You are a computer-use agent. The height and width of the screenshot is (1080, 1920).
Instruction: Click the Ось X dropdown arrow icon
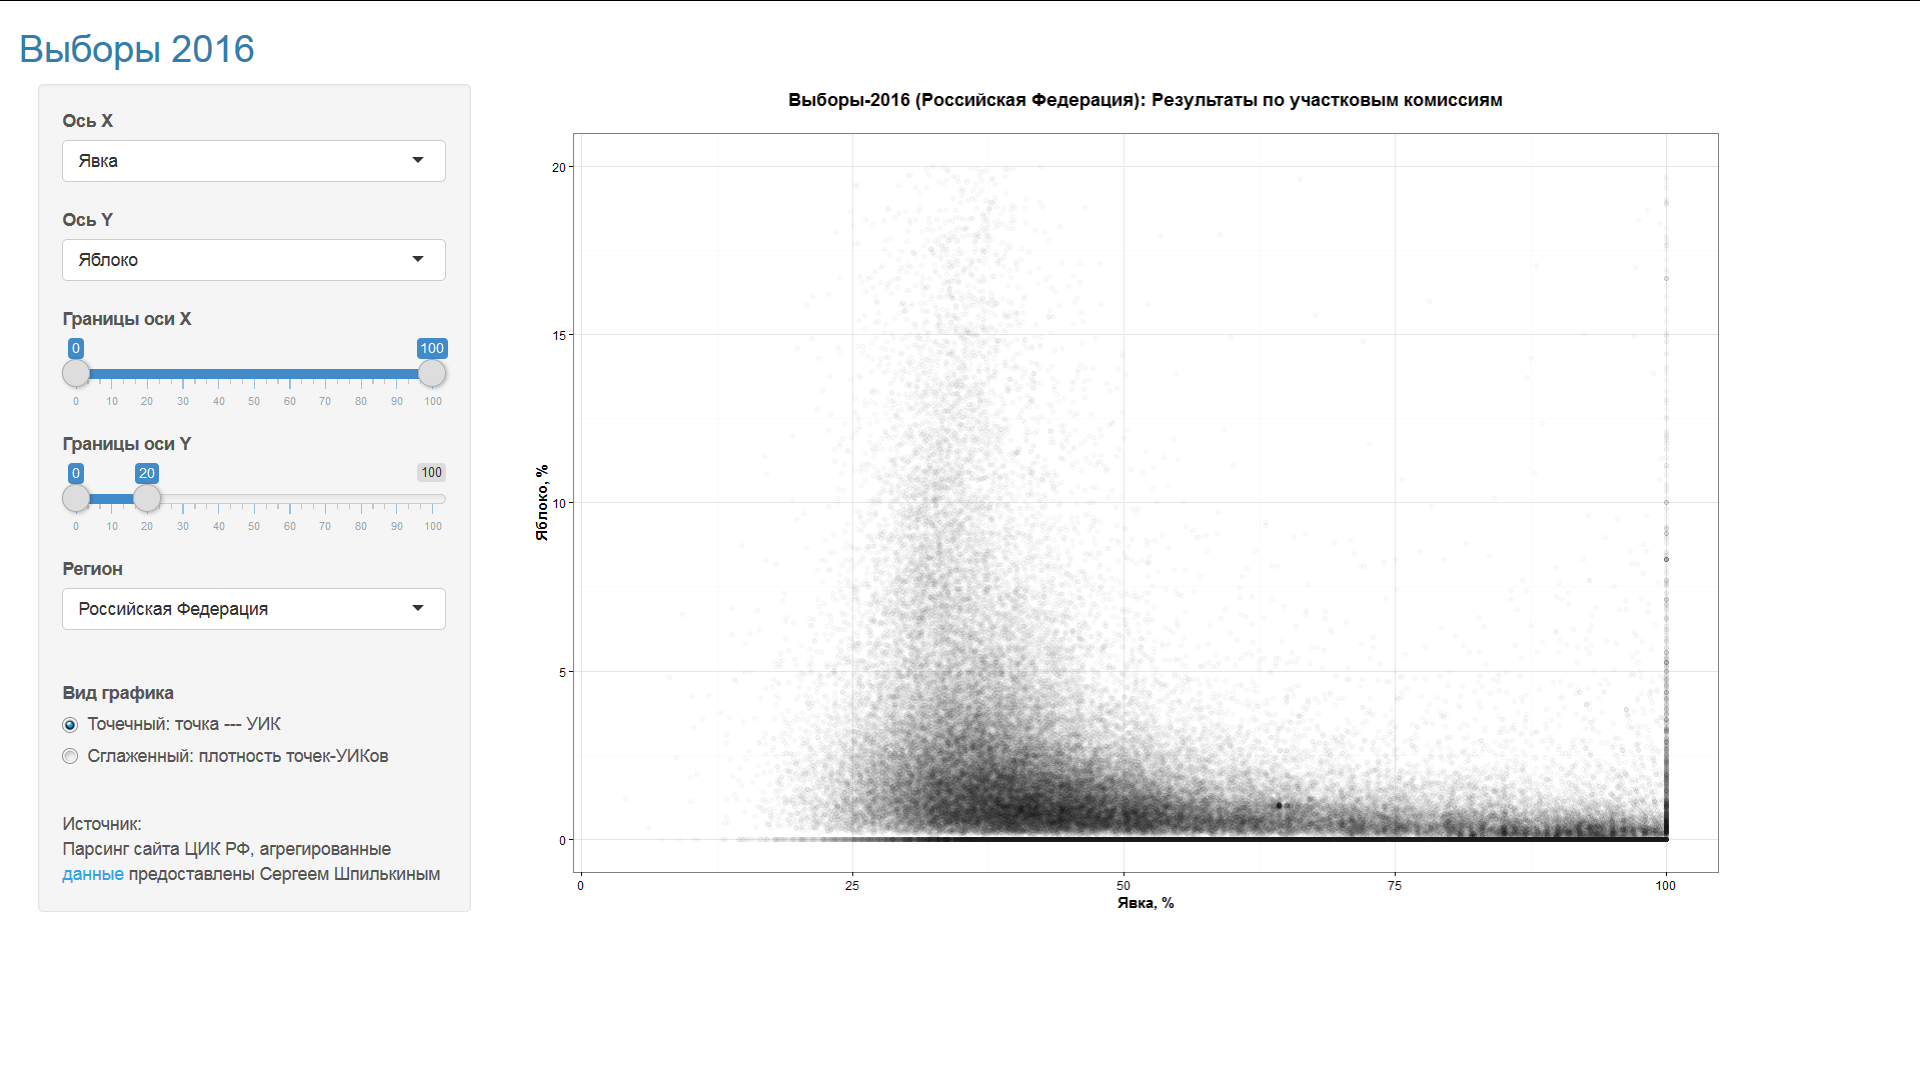click(x=418, y=160)
